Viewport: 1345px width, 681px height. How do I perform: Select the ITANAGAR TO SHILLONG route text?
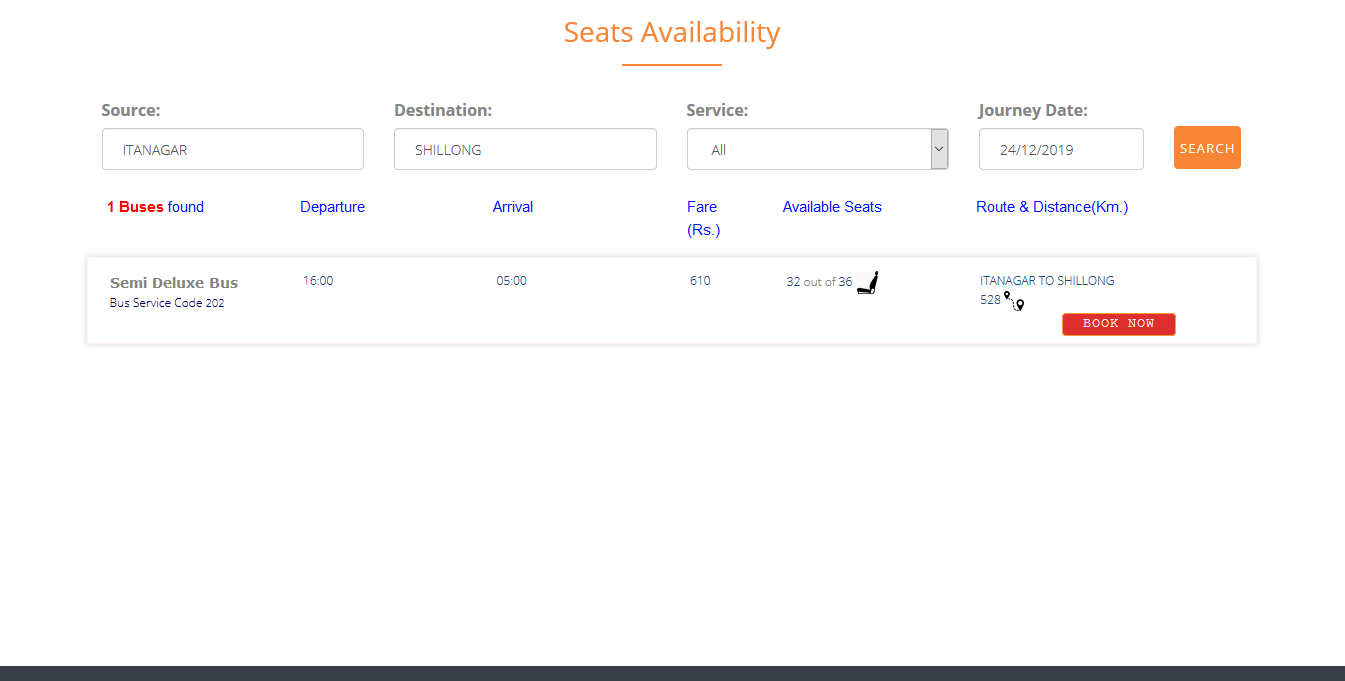pyautogui.click(x=1047, y=281)
